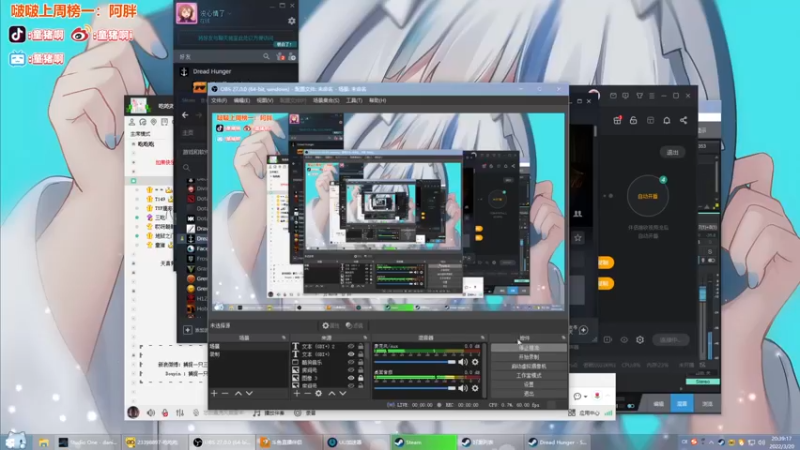Screen dimensions: 800x450
Task: Open 编辑(E) menu in OBS
Action: coord(242,101)
